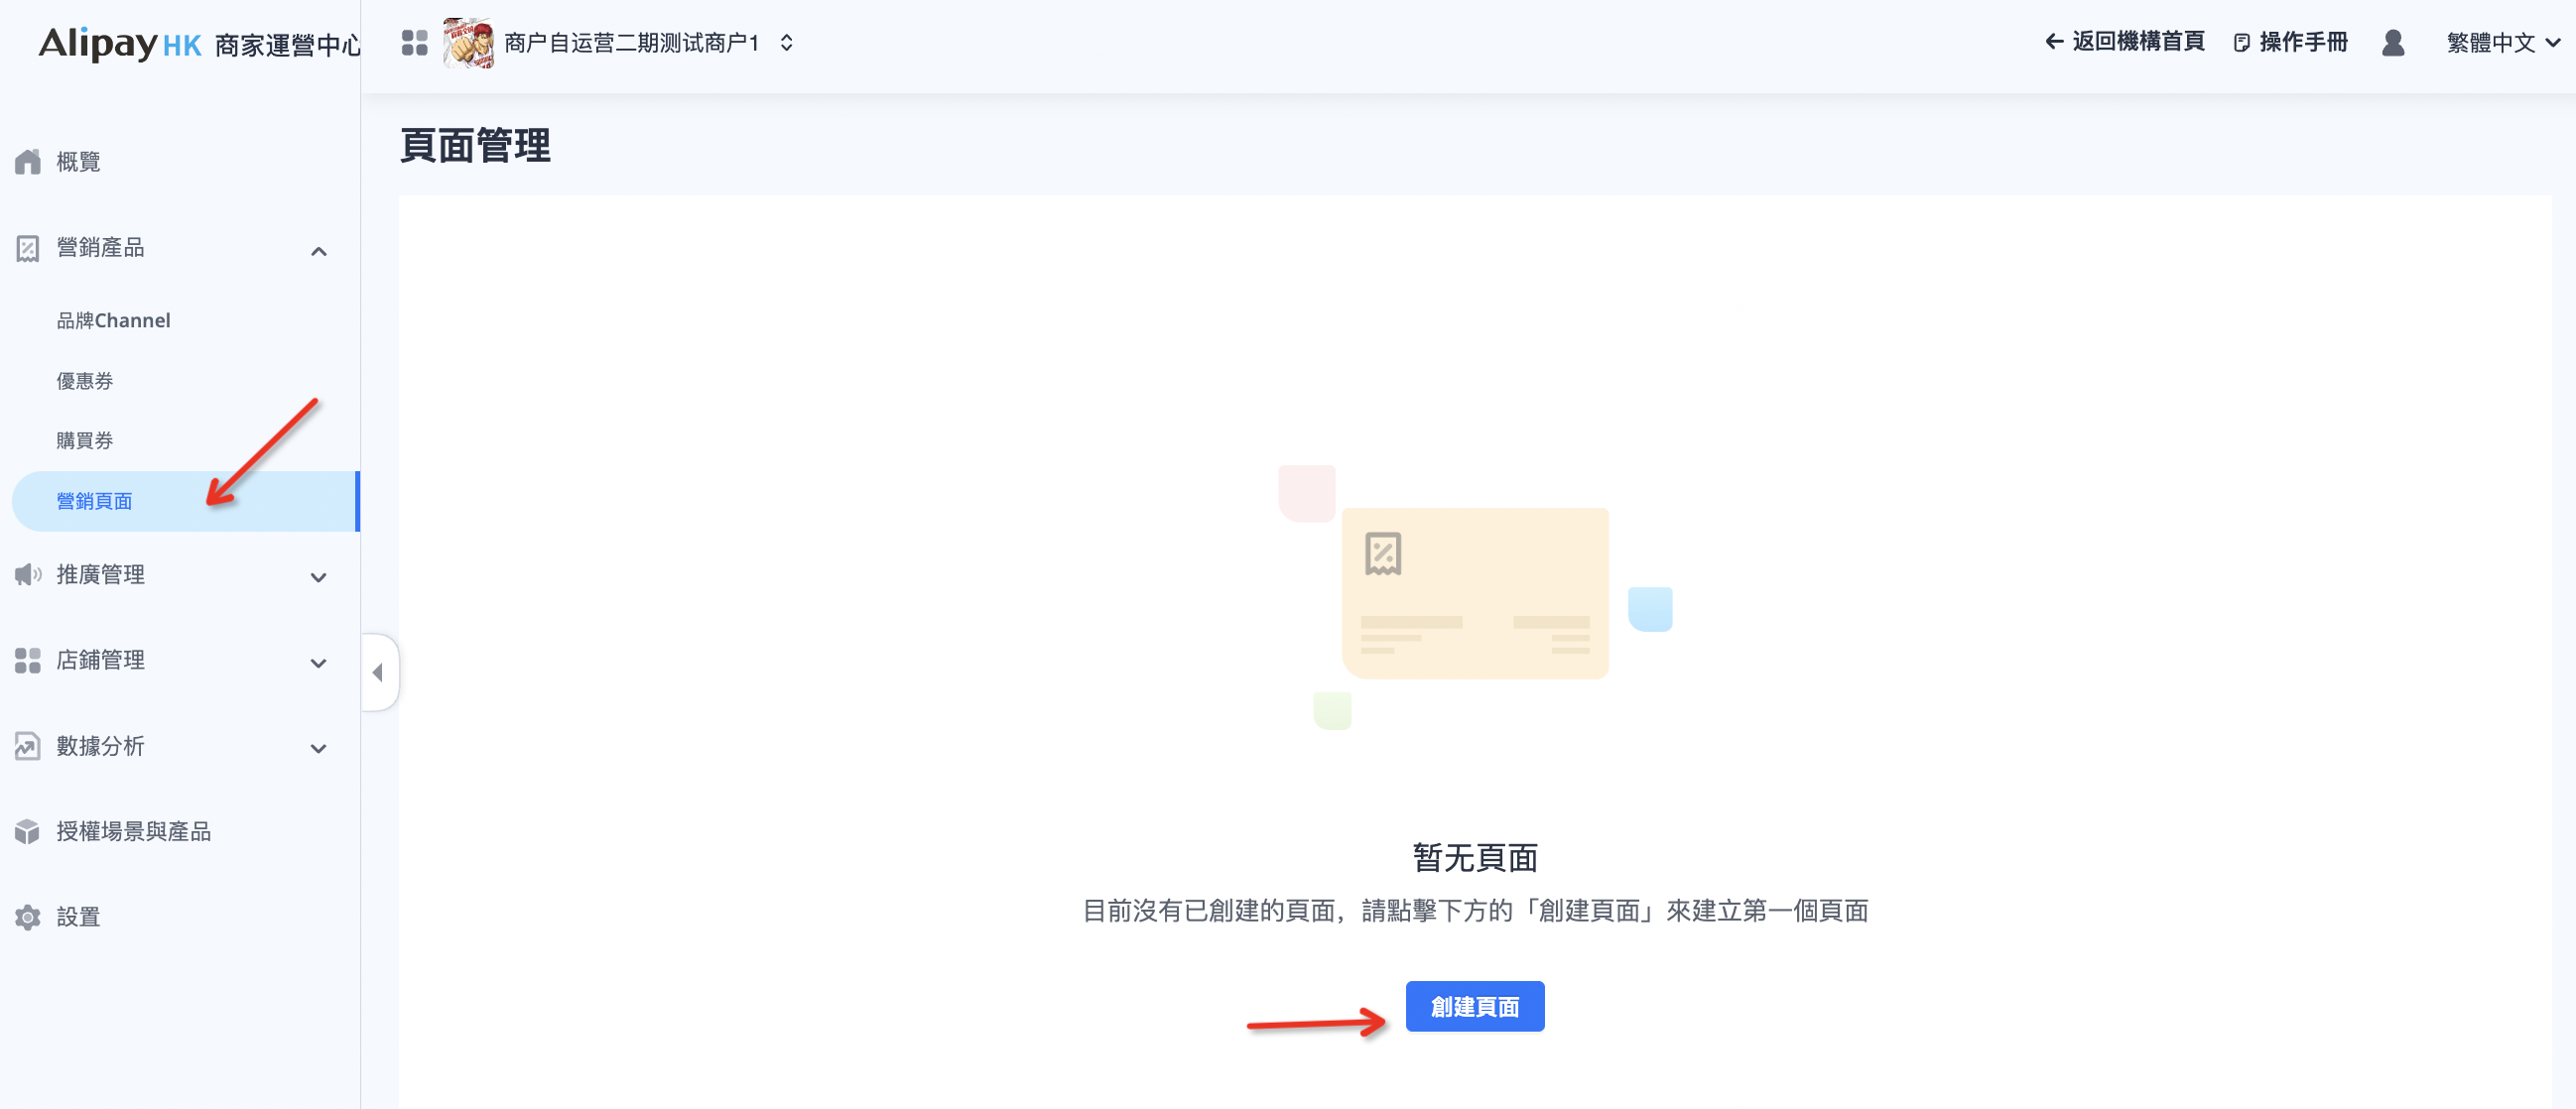Viewport: 2576px width, 1109px height.
Task: Click the 數據分析 chart icon
Action: coord(28,746)
